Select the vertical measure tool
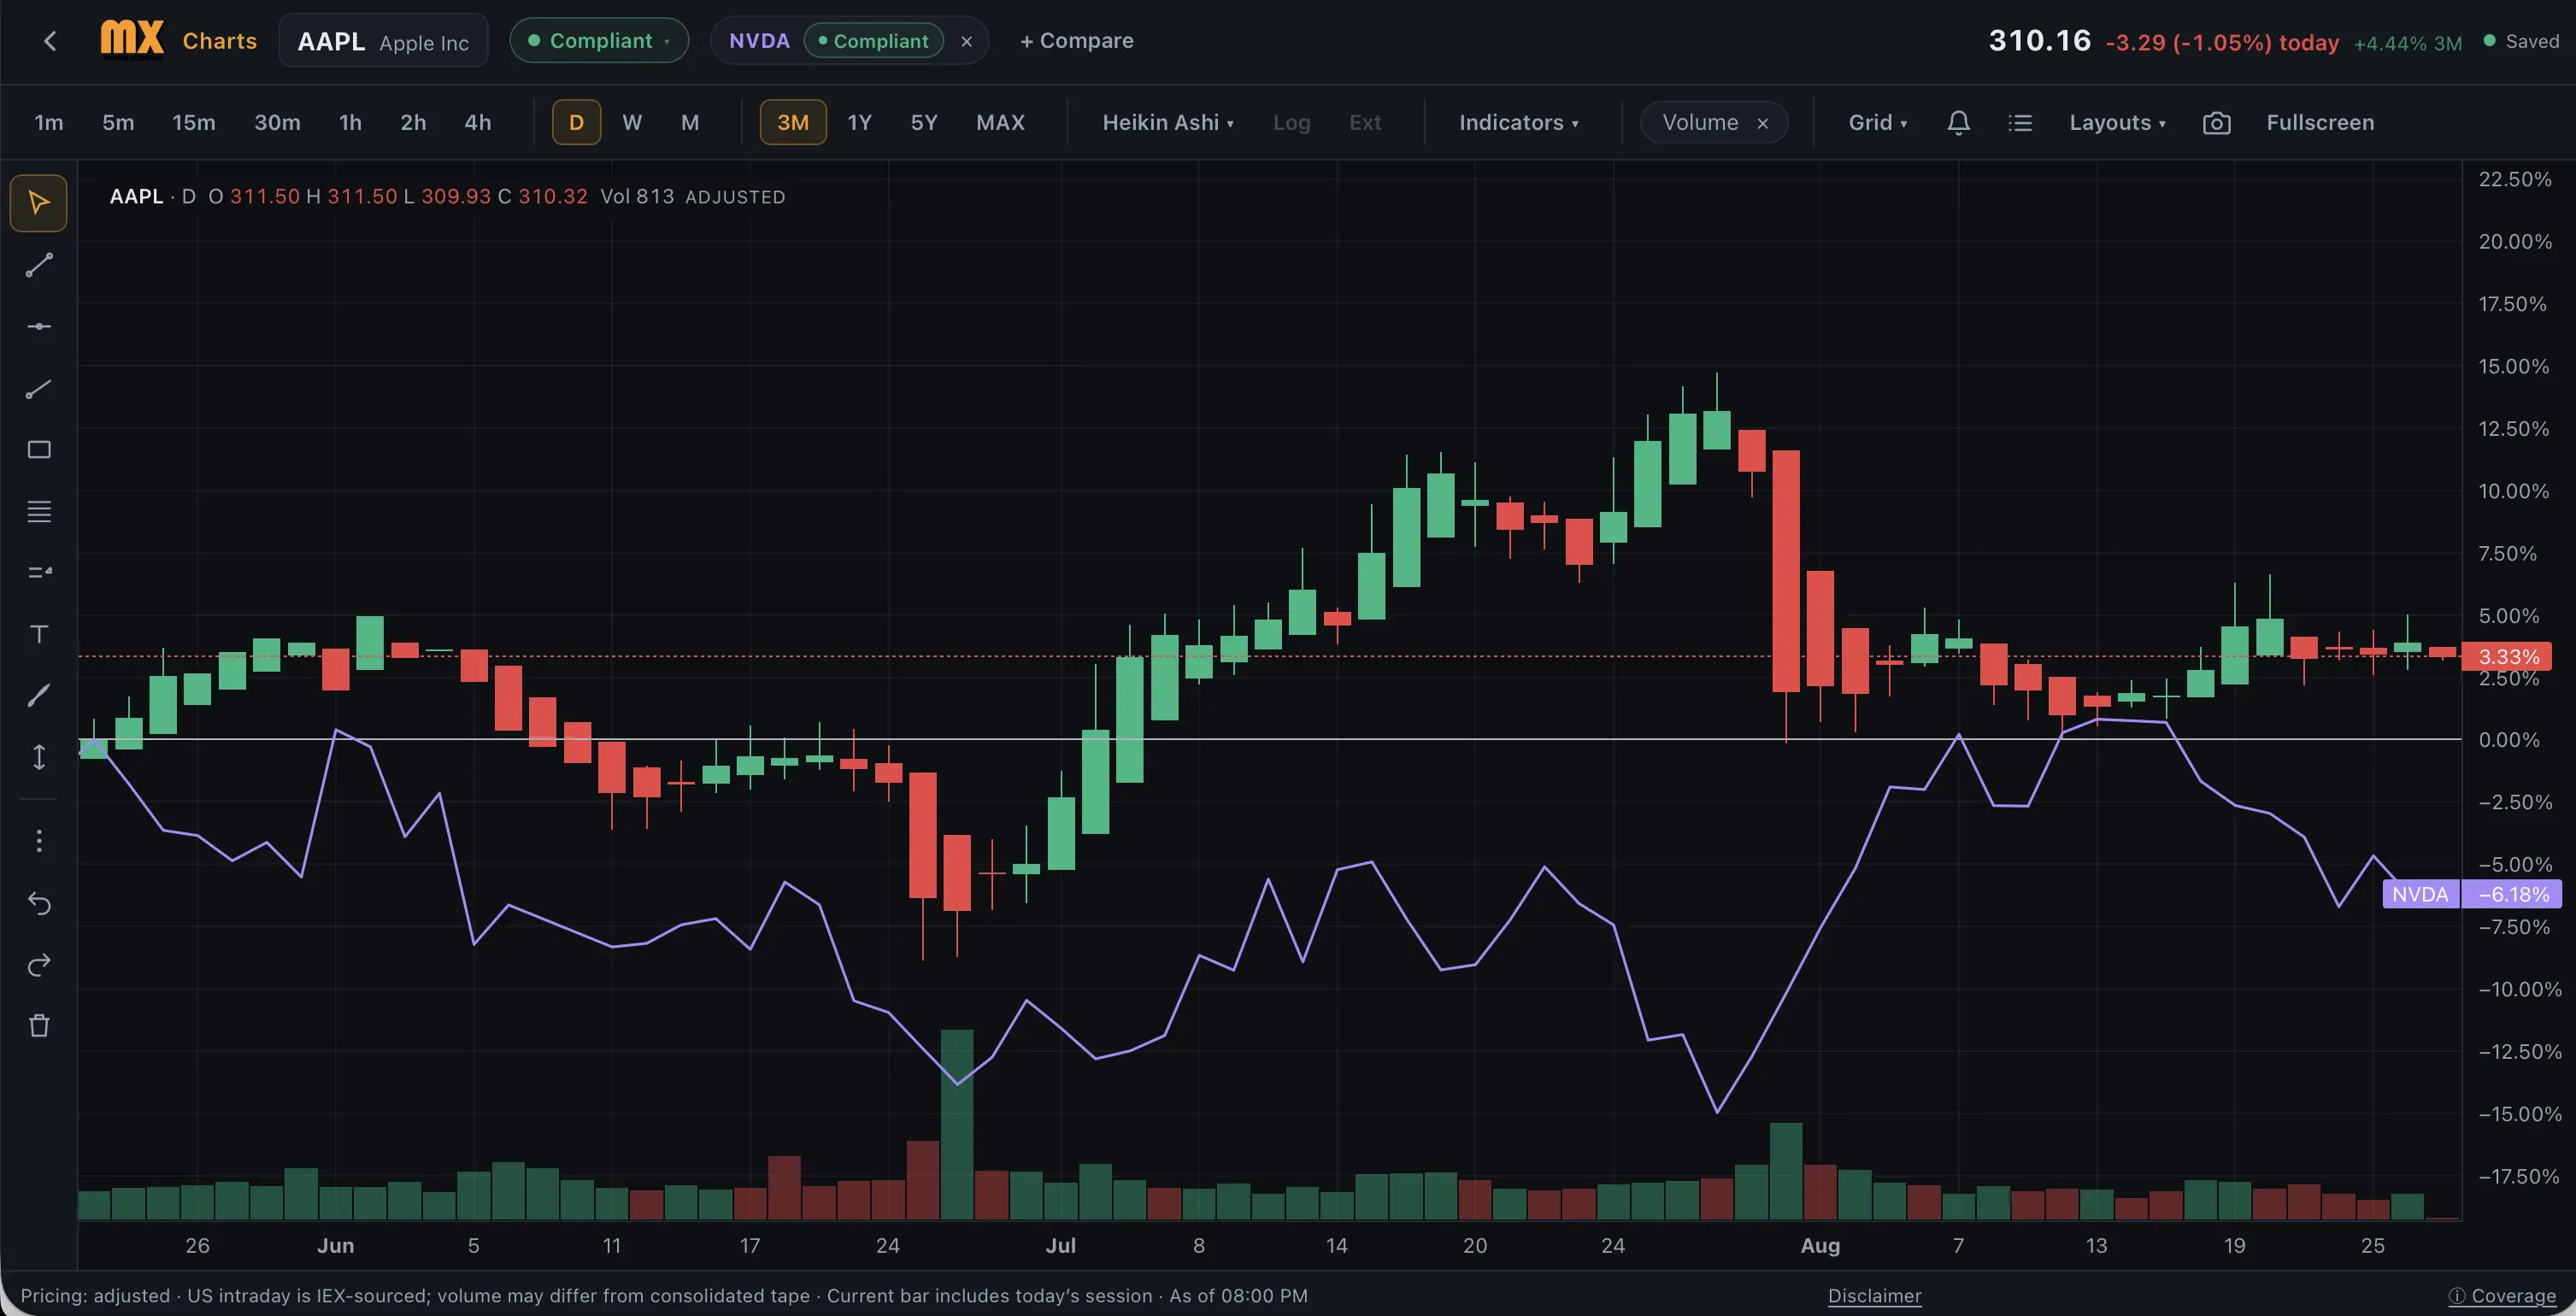 [x=39, y=757]
